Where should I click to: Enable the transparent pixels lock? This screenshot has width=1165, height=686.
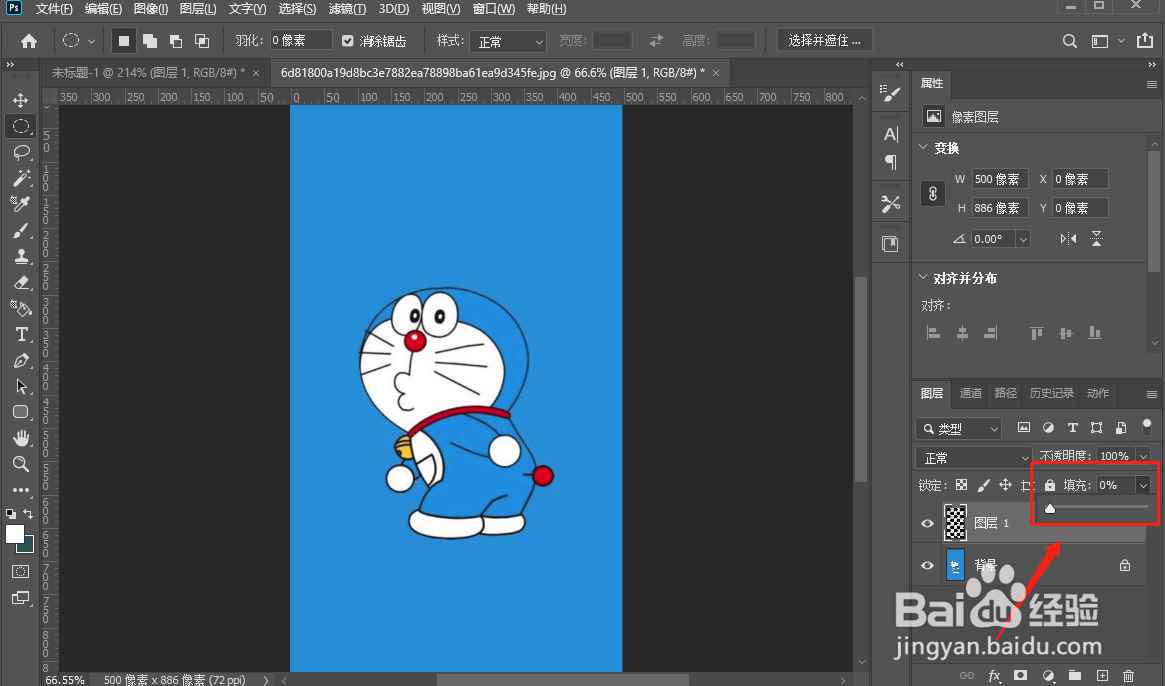[x=960, y=484]
